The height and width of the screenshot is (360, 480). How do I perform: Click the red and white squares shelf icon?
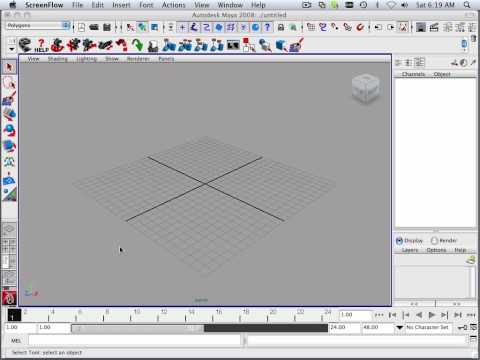point(249,45)
